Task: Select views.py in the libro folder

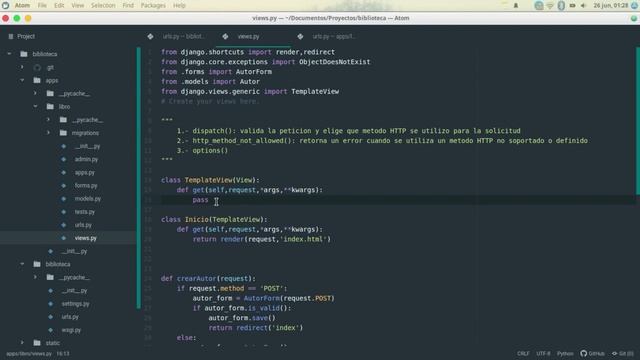Action: point(86,238)
